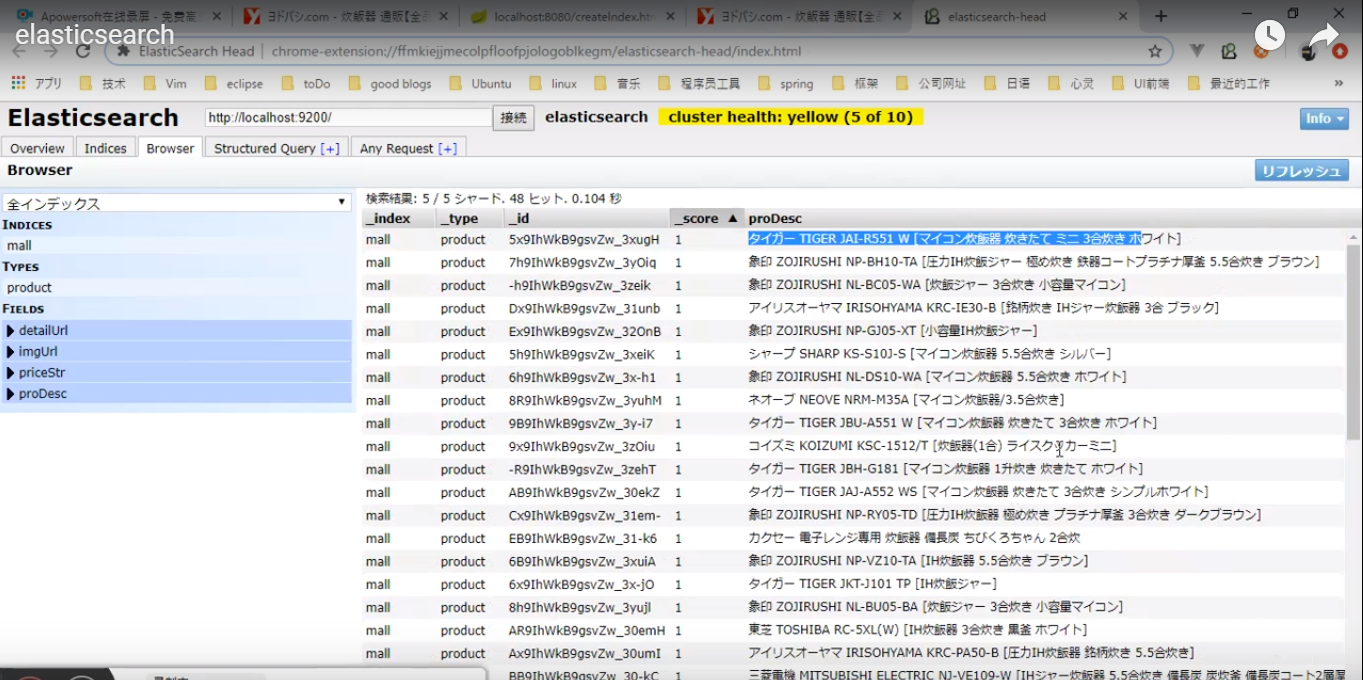Open the eclipse bookmark folder
The width and height of the screenshot is (1363, 680).
click(x=234, y=84)
